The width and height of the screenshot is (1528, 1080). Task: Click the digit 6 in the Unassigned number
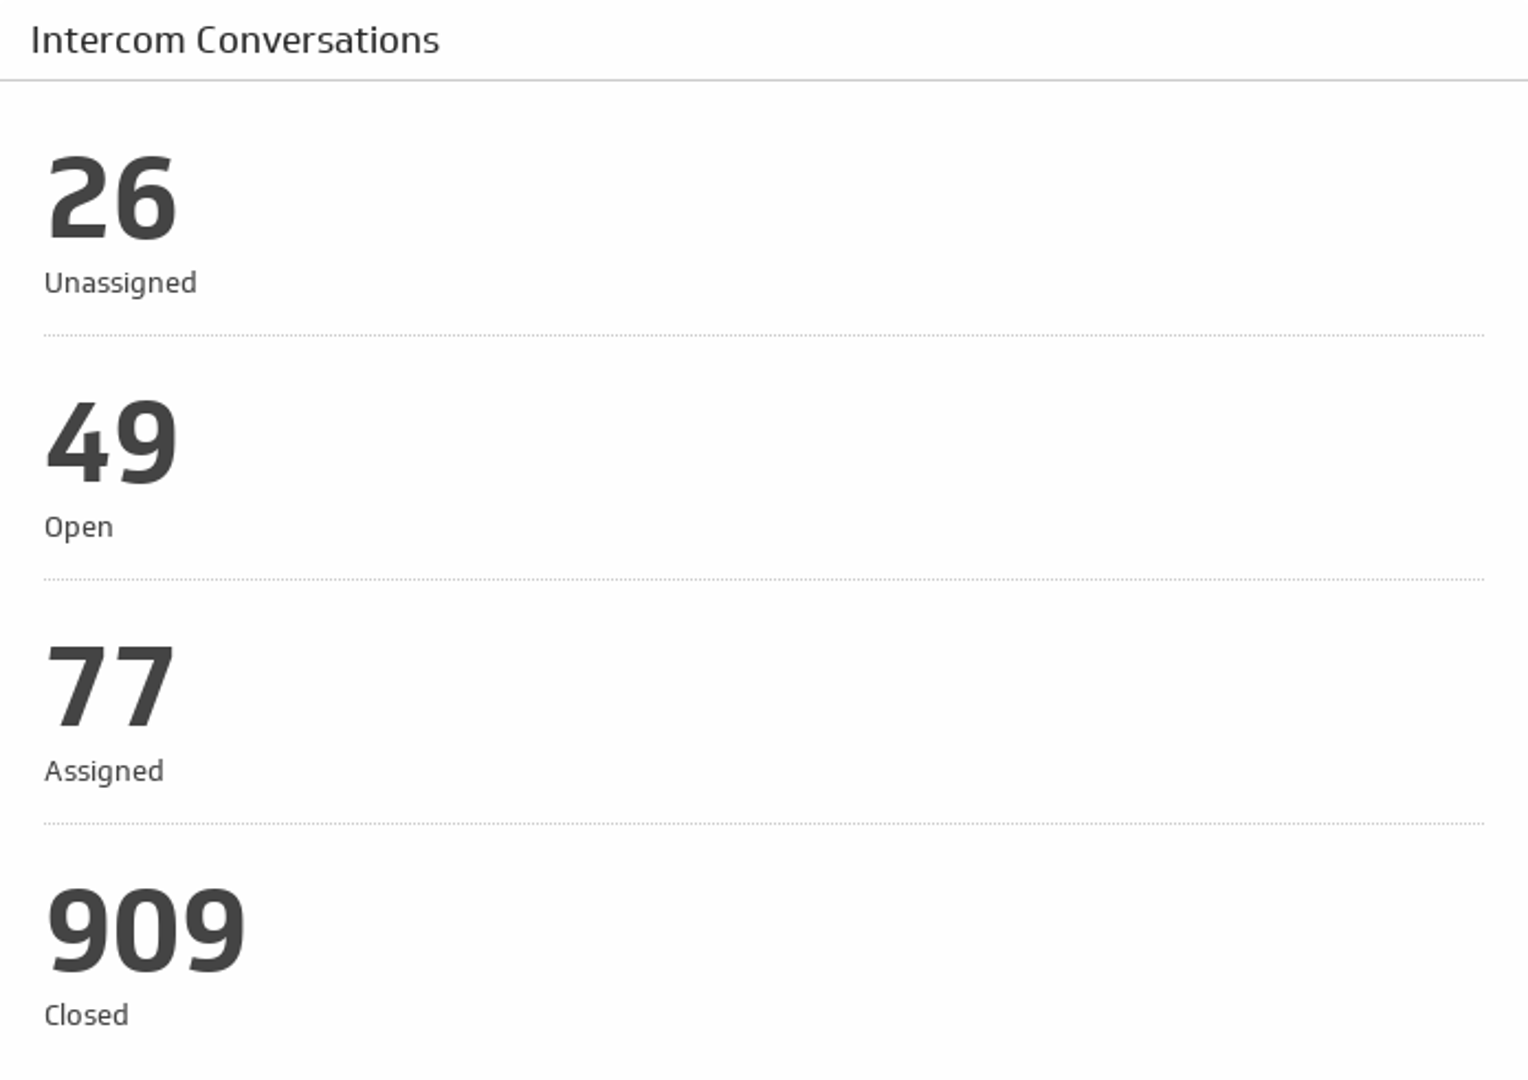pos(145,198)
